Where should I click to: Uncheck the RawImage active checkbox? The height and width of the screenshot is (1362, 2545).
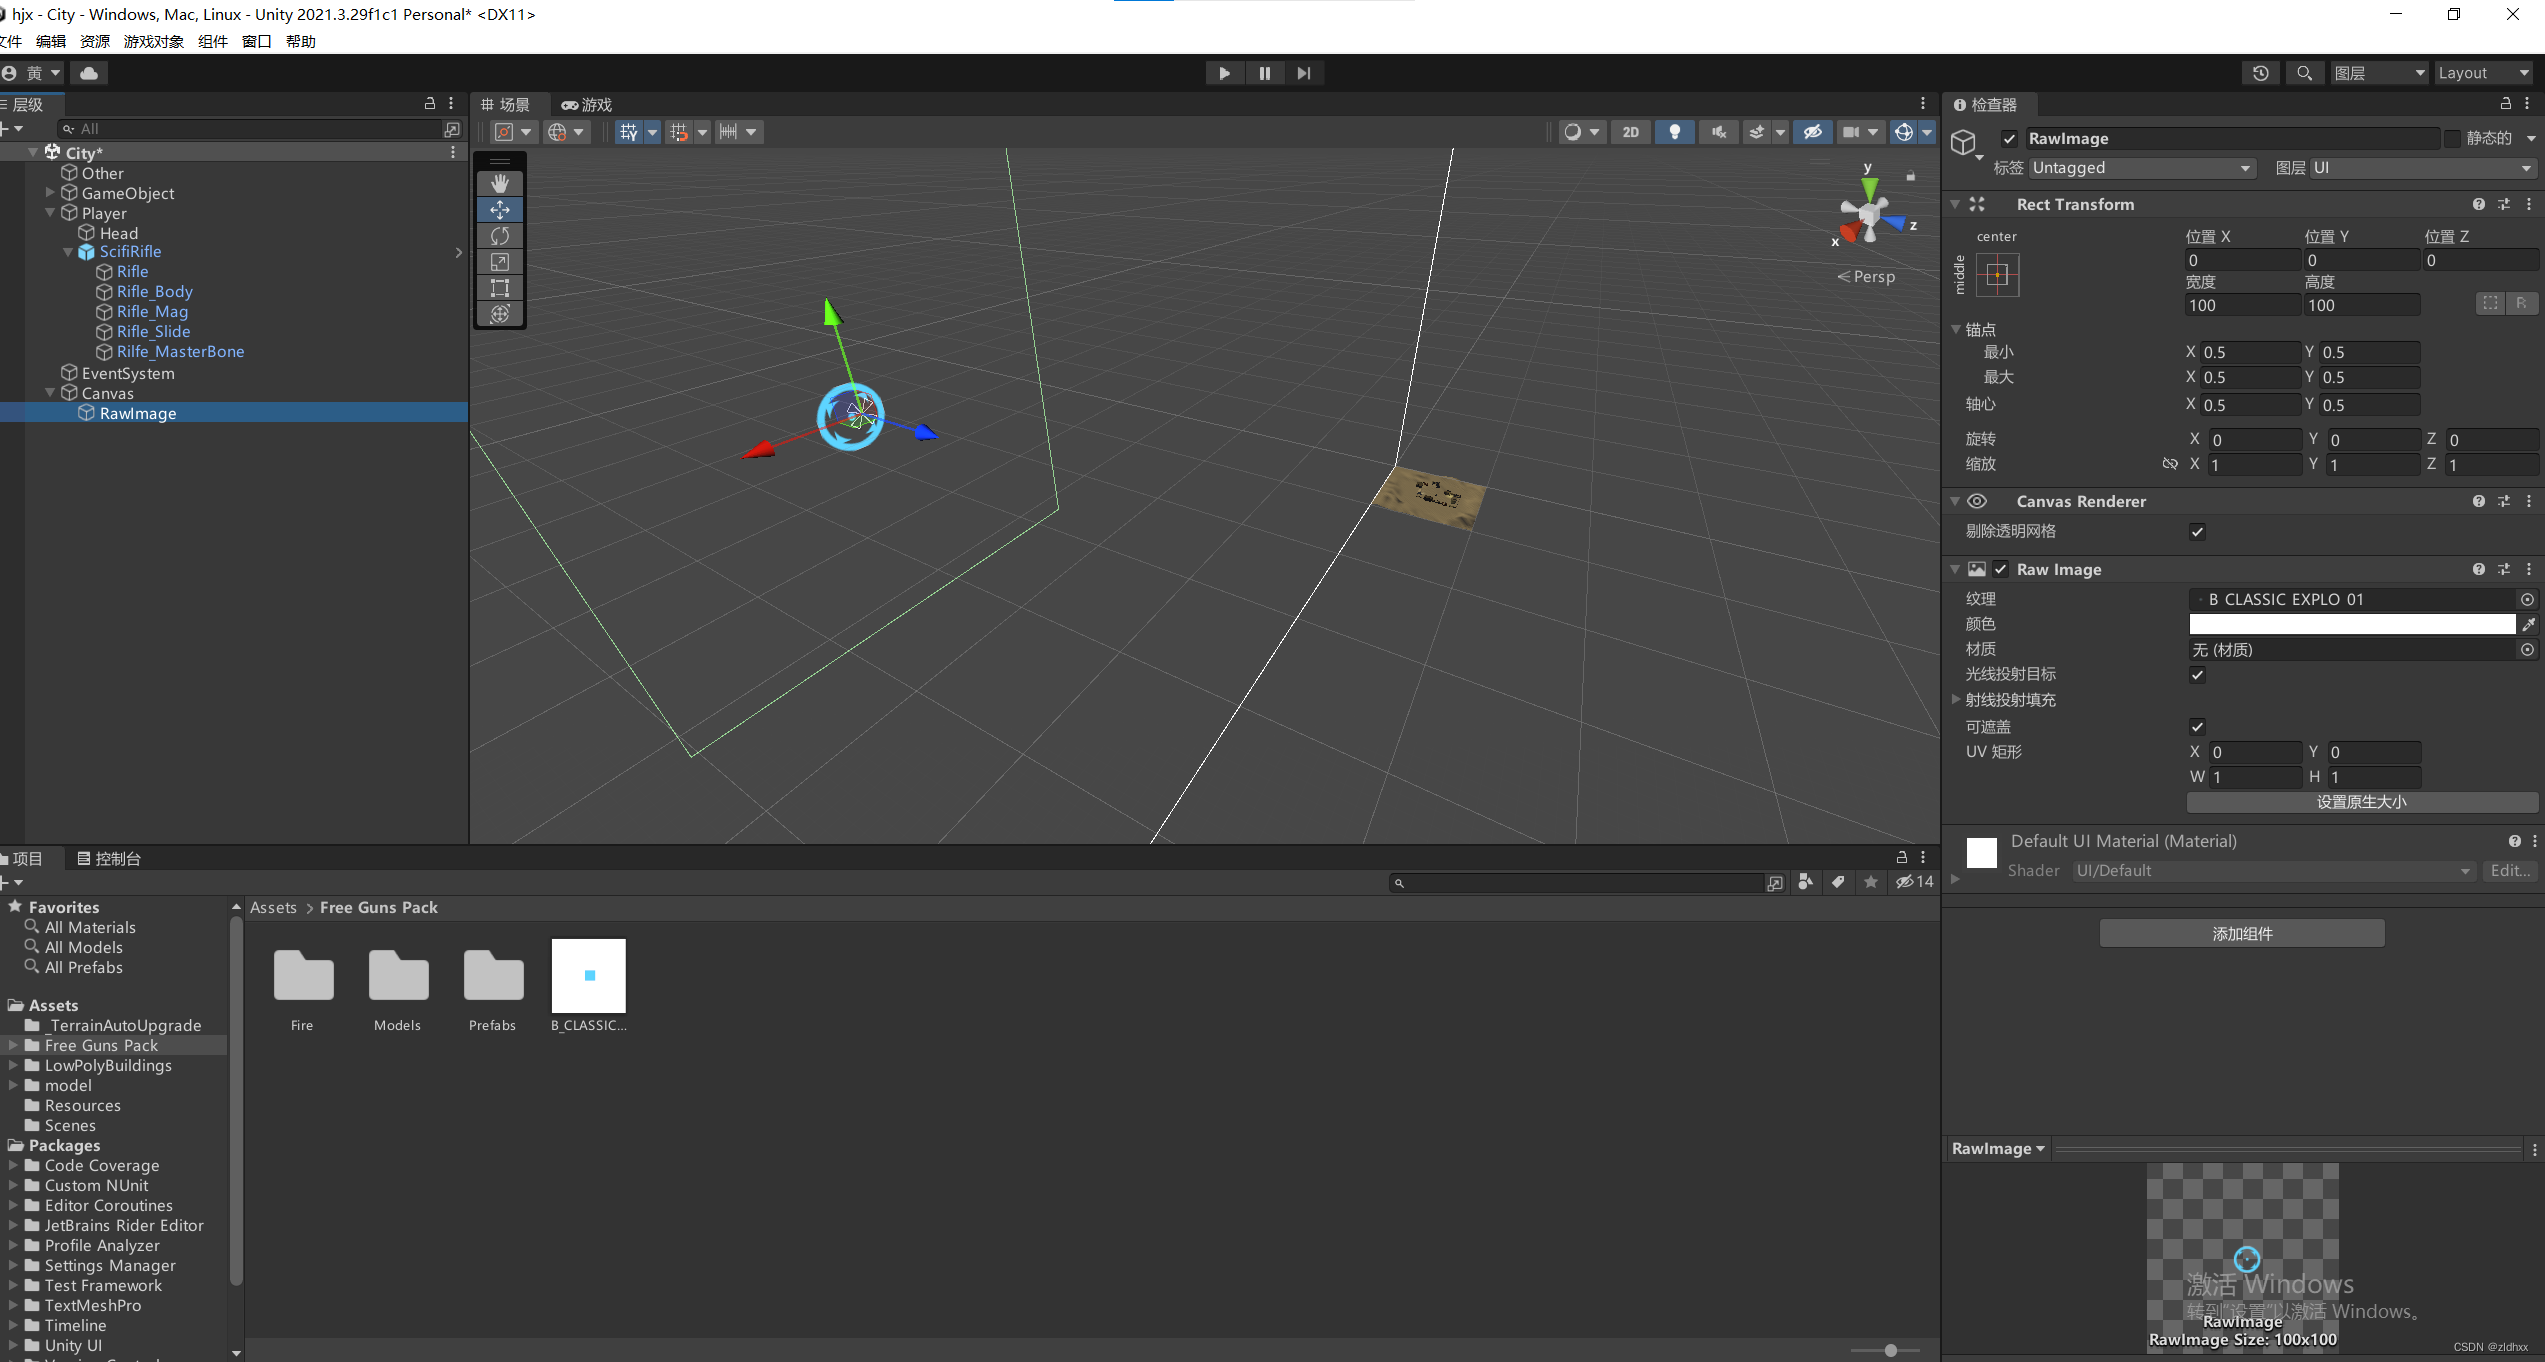point(2009,139)
